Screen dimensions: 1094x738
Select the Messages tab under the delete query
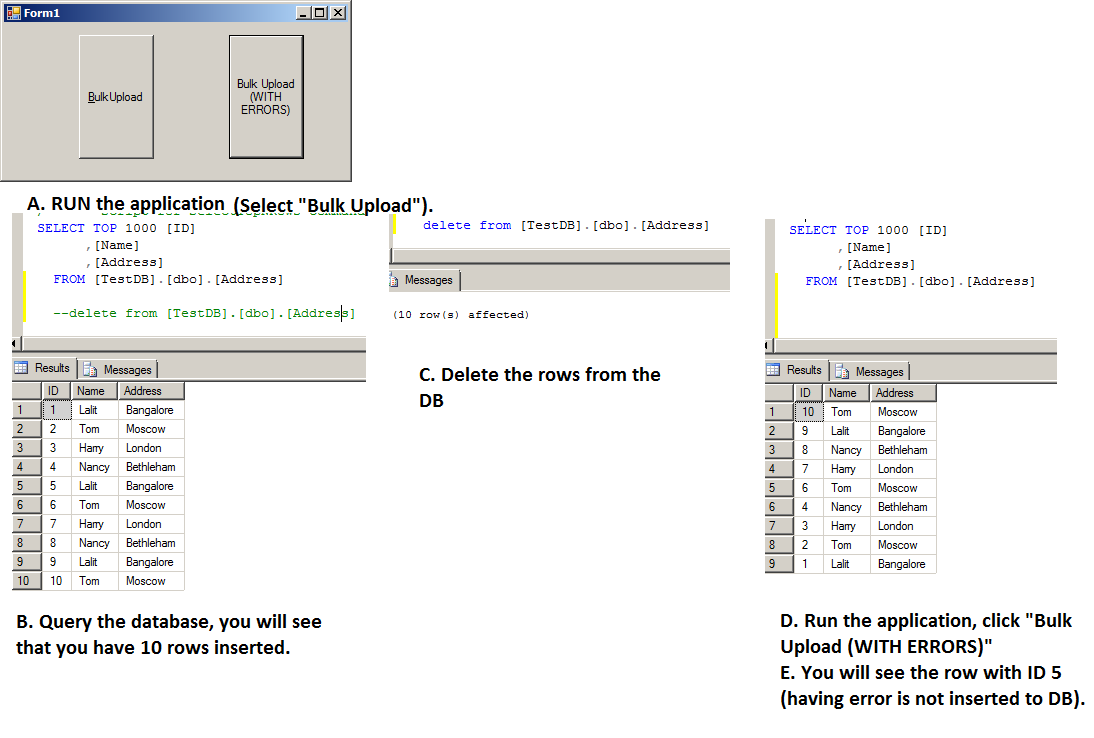[423, 280]
